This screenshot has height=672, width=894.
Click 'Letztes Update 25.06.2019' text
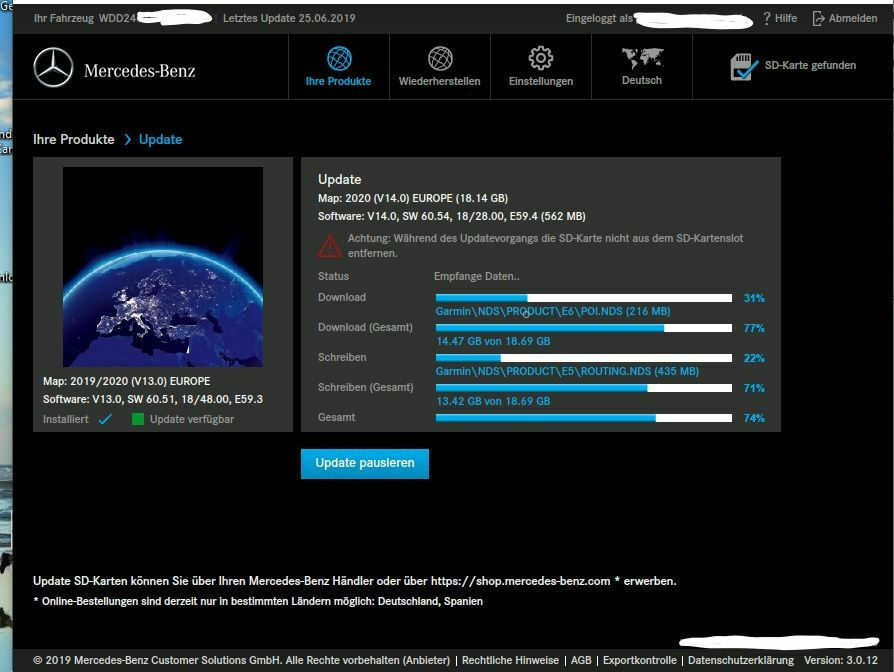click(x=289, y=18)
